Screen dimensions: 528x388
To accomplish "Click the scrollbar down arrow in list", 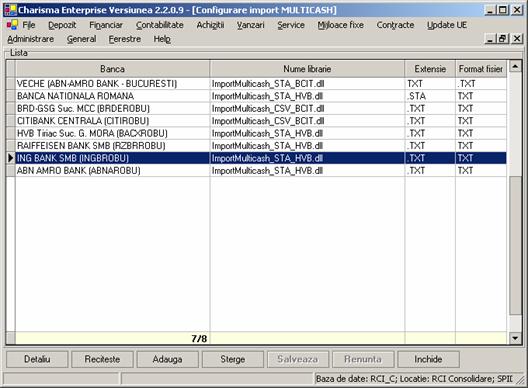I will coord(515,338).
